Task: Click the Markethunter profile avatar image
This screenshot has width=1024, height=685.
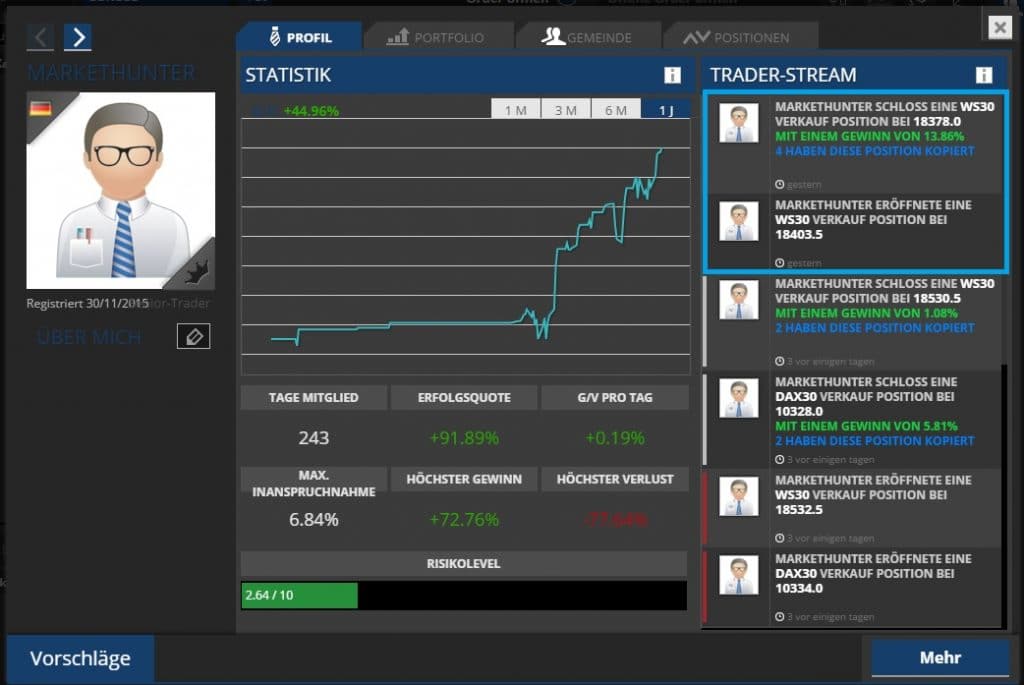Action: pyautogui.click(x=121, y=190)
